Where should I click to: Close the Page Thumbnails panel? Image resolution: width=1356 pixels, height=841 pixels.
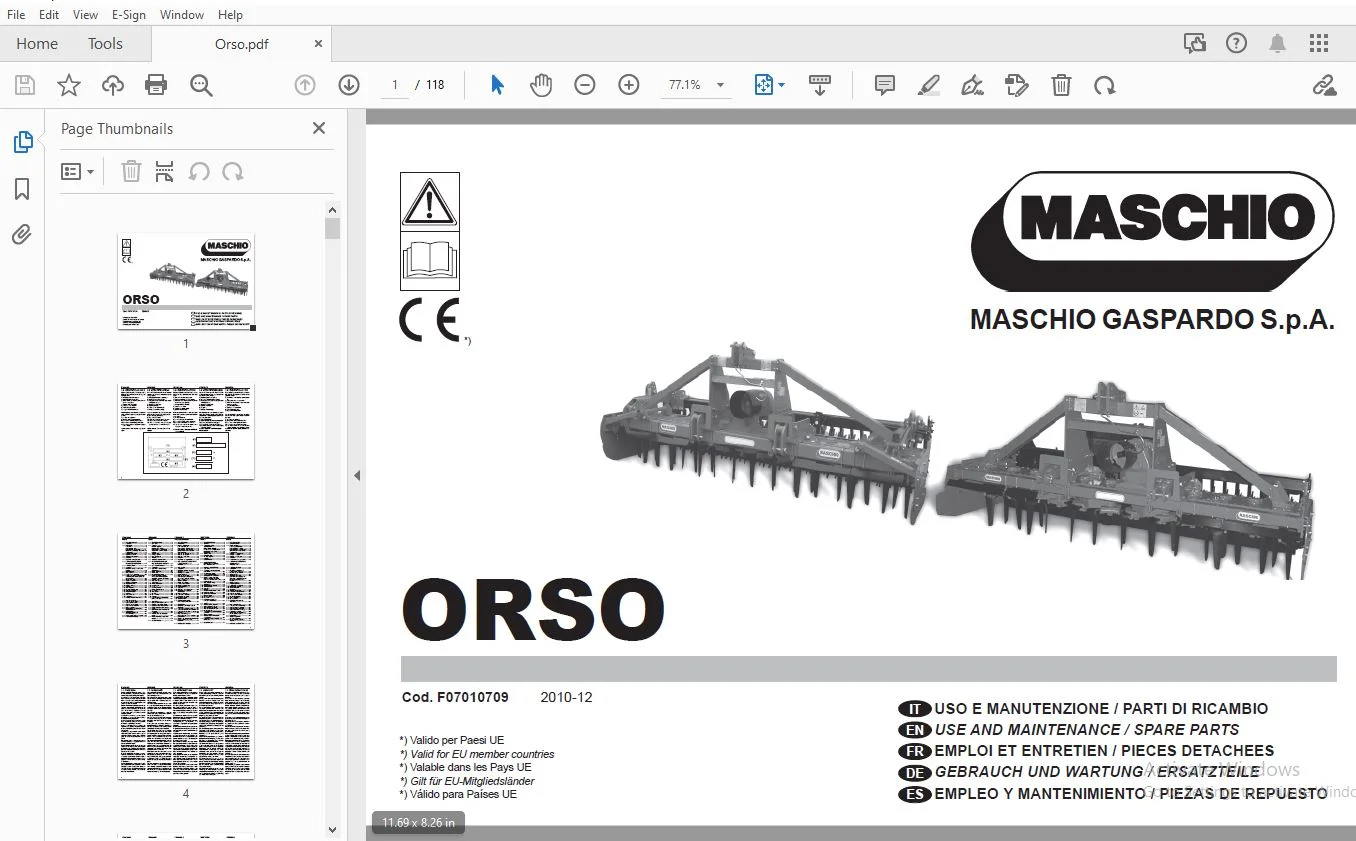click(x=319, y=128)
